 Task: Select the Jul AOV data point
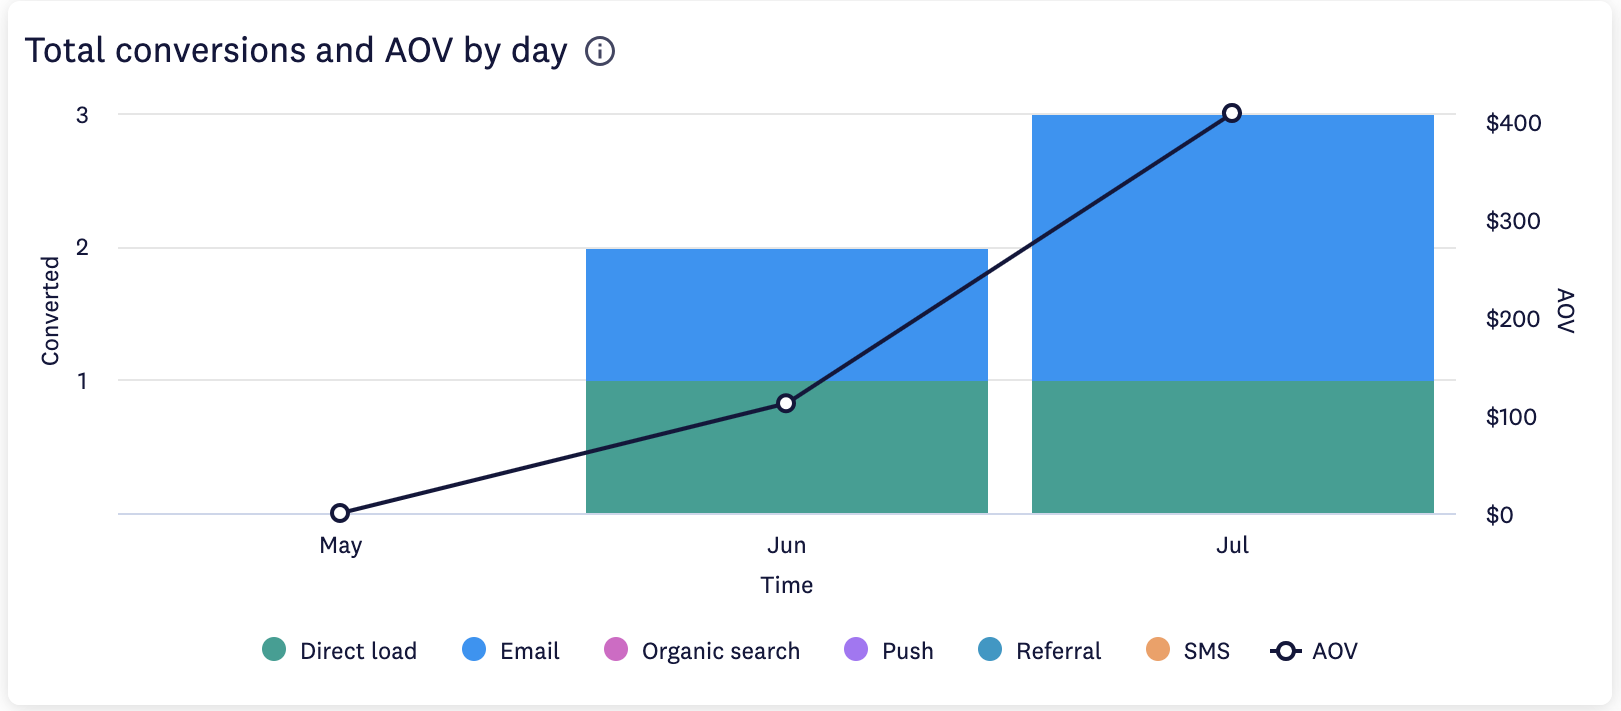[x=1232, y=113]
